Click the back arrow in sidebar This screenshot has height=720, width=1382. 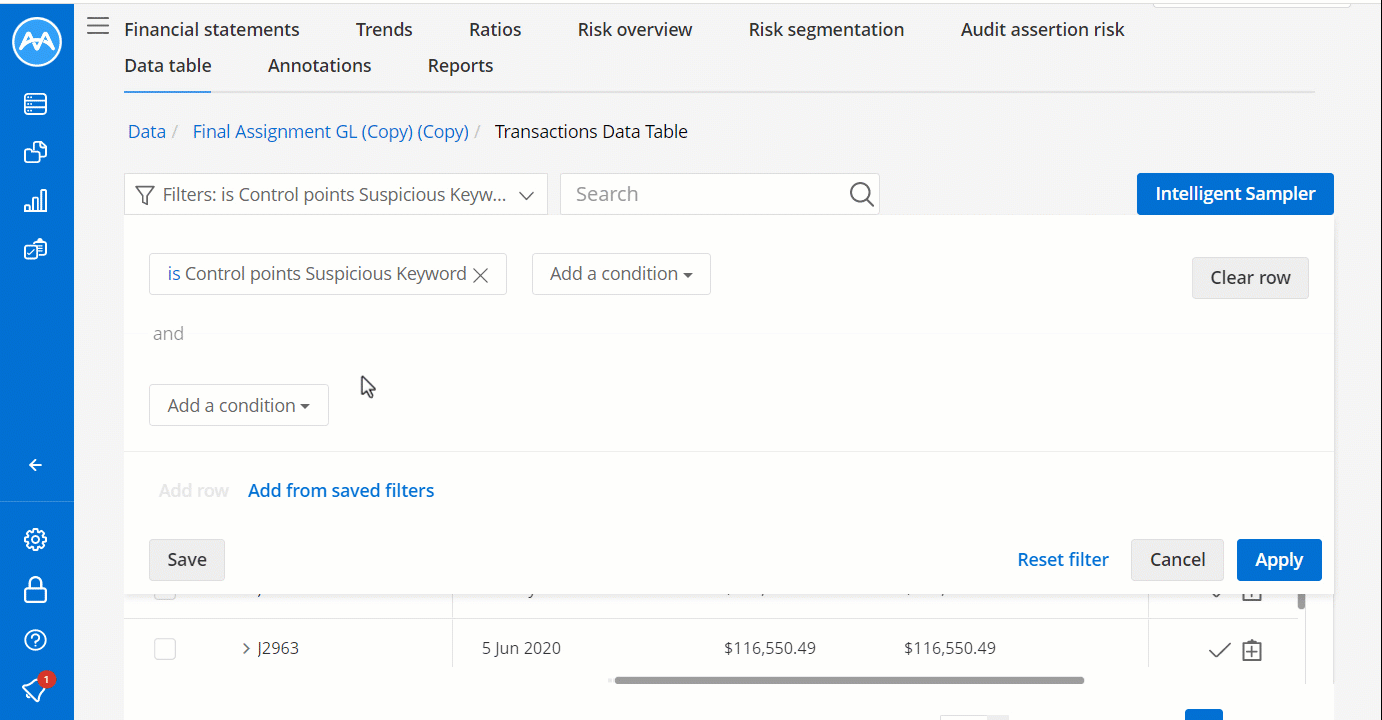[36, 465]
